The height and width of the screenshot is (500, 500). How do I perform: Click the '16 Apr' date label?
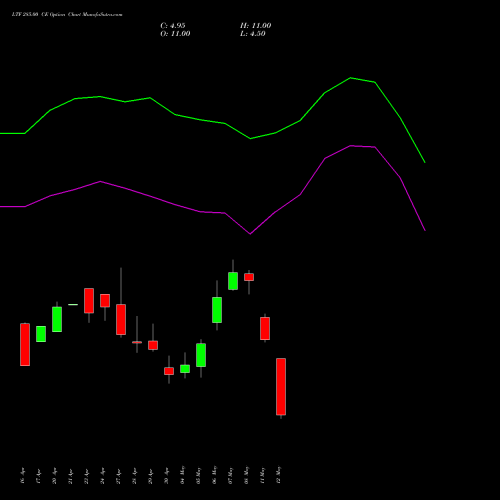tap(22, 476)
